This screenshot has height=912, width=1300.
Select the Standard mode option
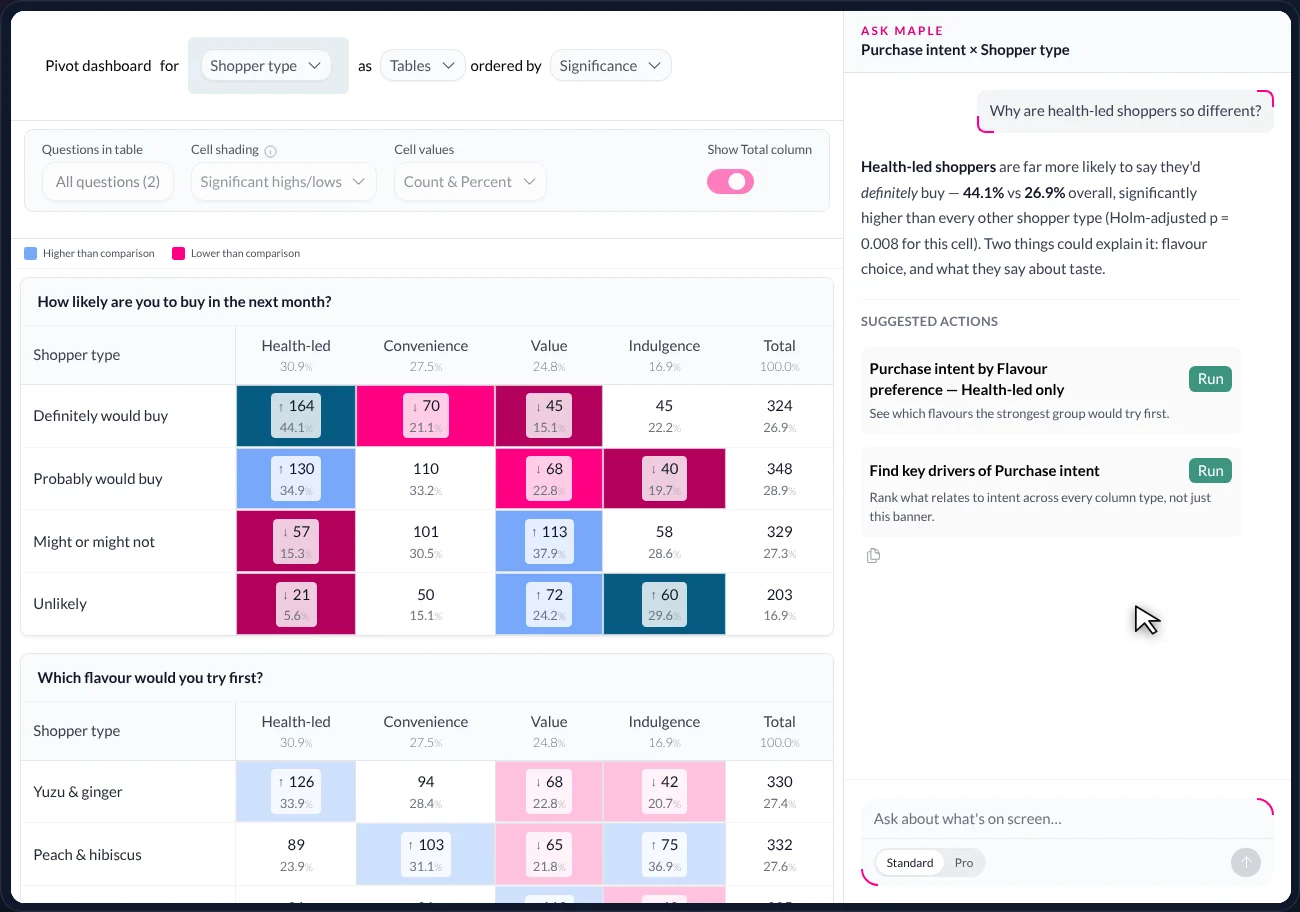[910, 863]
